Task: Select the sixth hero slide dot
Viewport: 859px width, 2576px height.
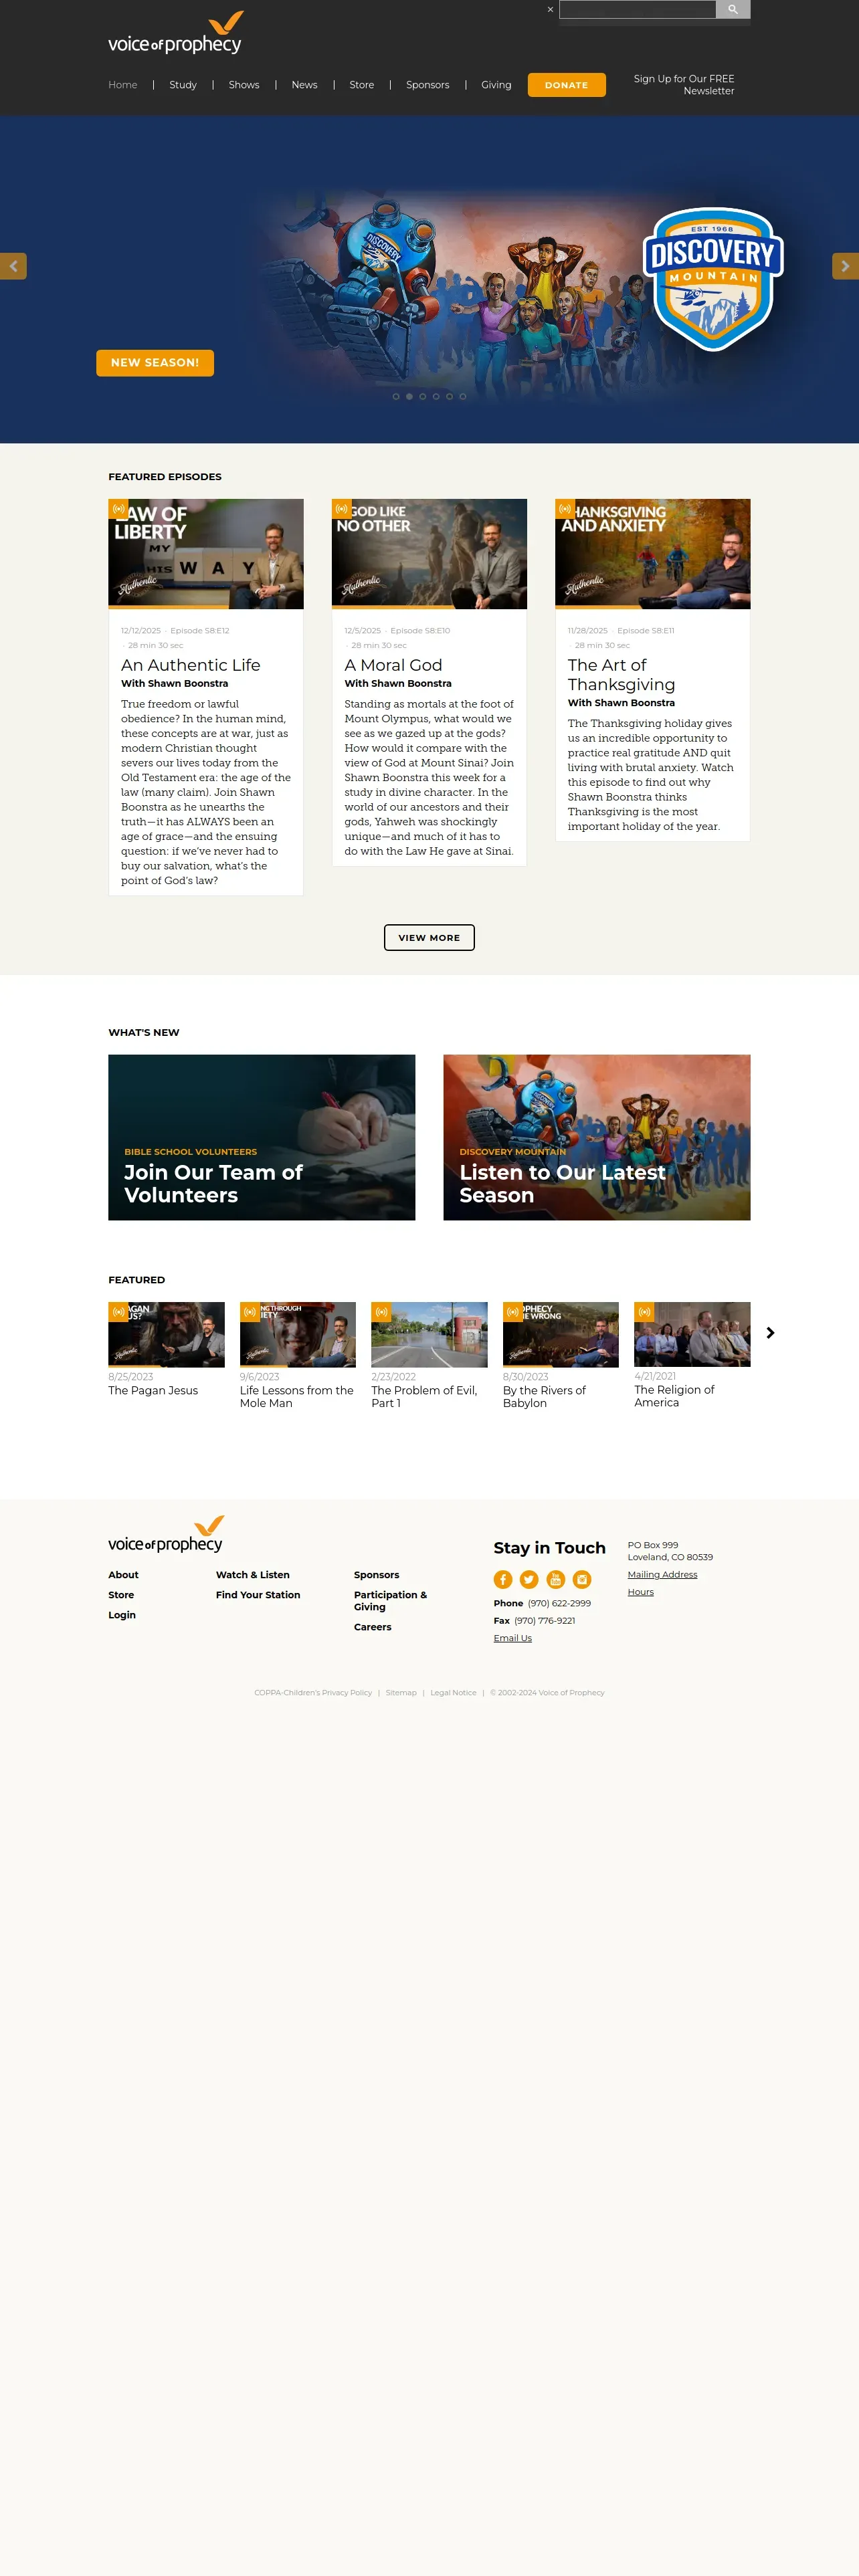Action: 463,397
